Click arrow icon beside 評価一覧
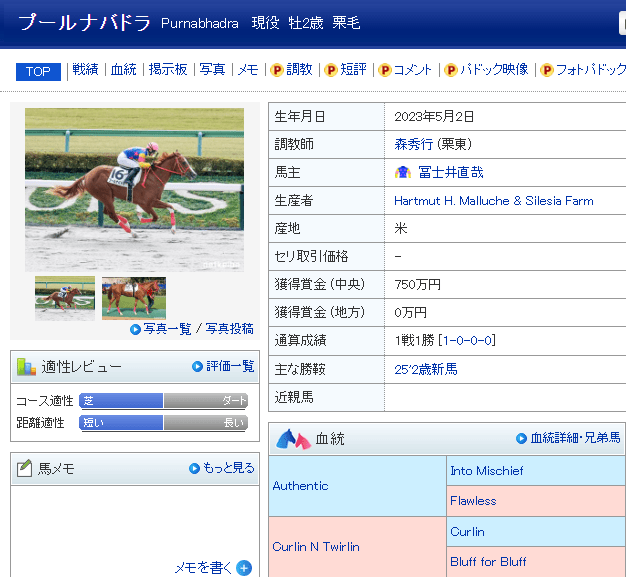This screenshot has width=626, height=577. click(x=197, y=366)
